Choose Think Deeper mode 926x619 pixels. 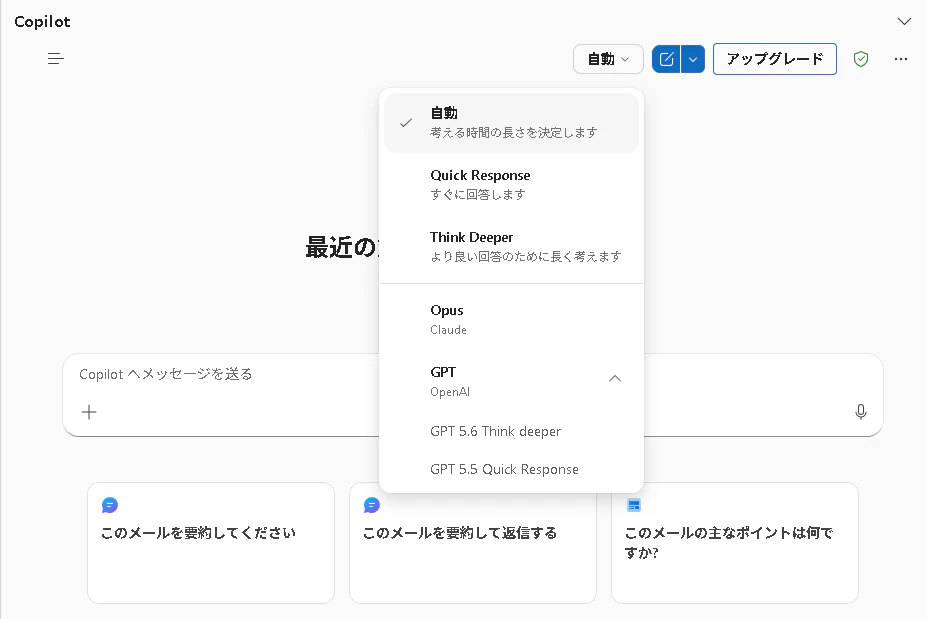point(511,246)
